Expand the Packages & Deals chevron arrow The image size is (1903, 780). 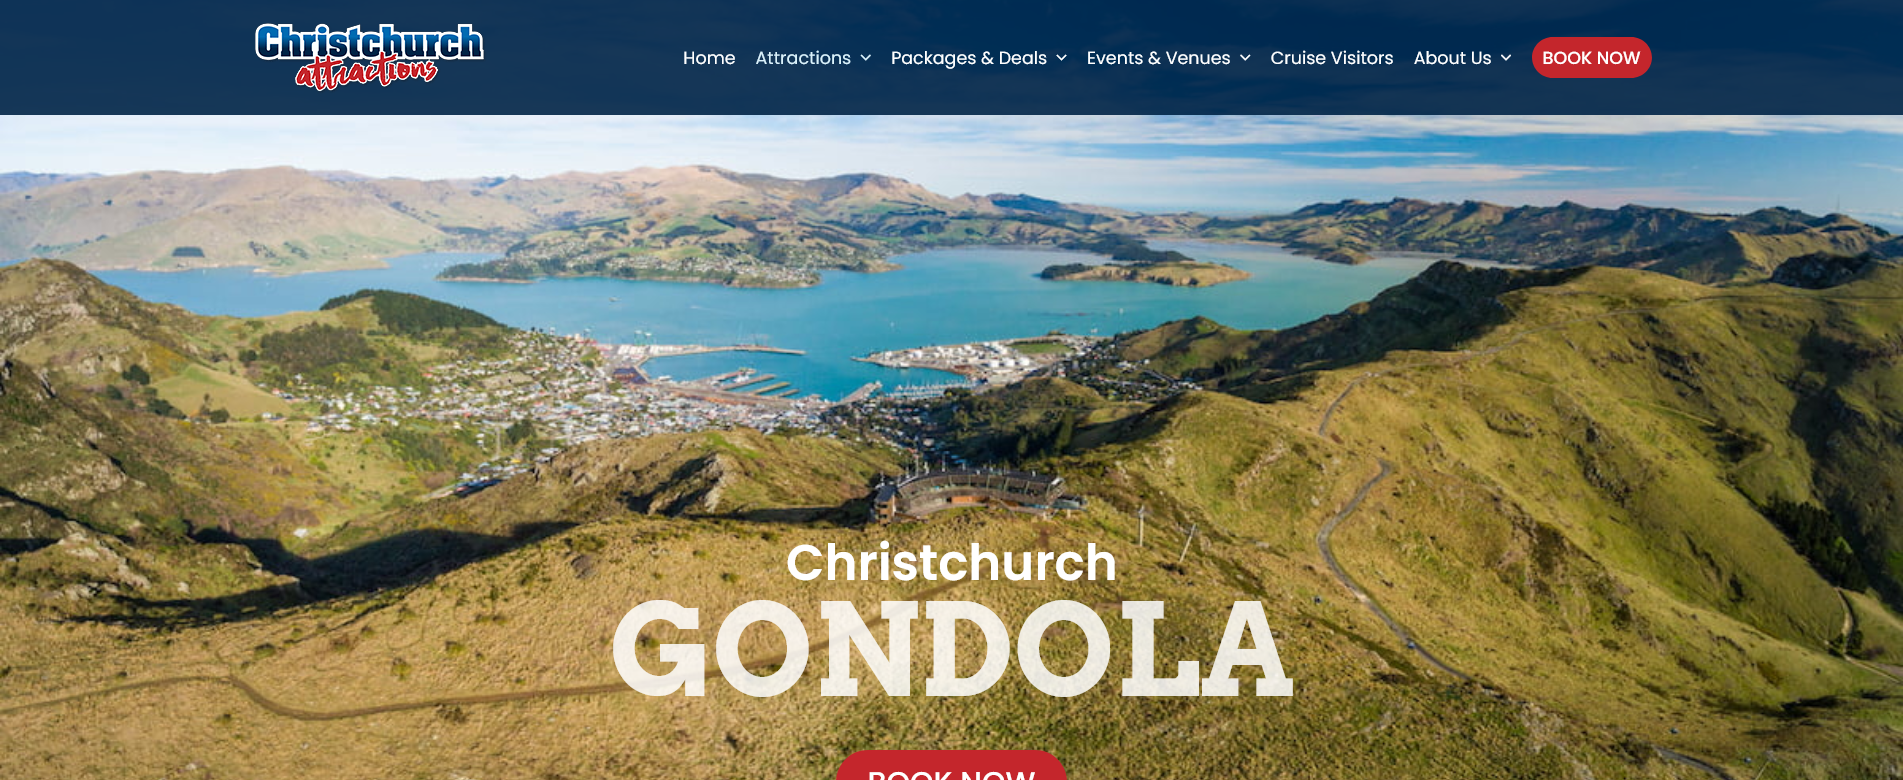coord(1061,58)
